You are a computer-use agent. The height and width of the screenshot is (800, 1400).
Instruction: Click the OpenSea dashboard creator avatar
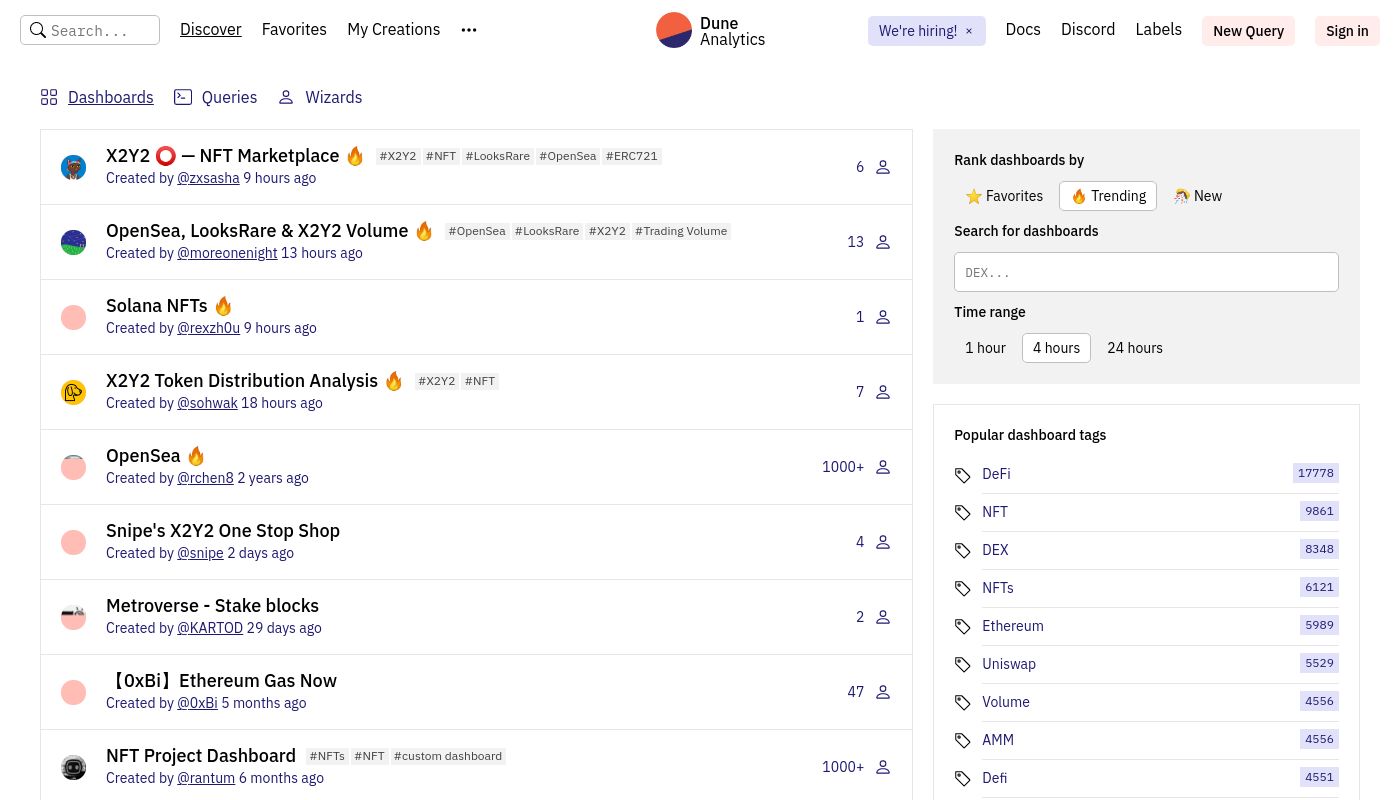click(x=73, y=467)
